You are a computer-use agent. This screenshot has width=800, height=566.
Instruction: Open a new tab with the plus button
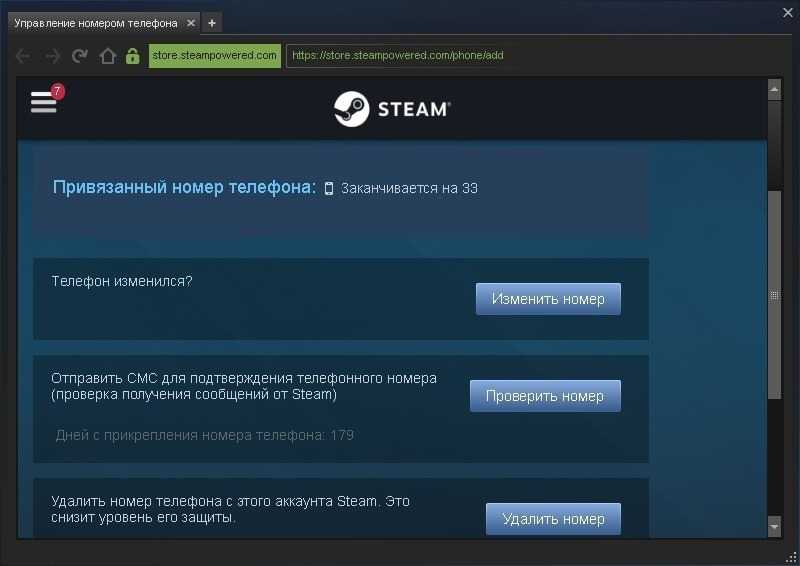(212, 23)
